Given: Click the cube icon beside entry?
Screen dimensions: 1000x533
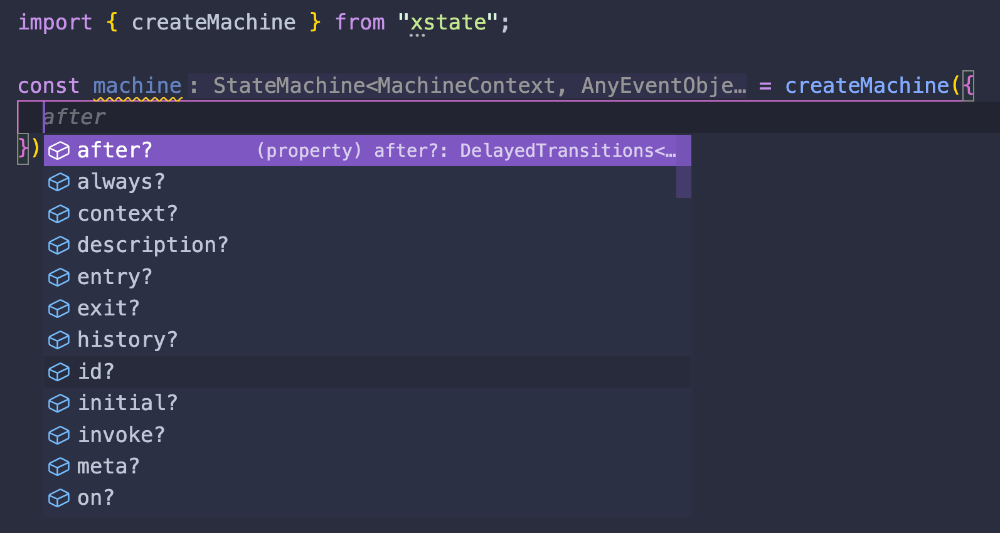Looking at the screenshot, I should (x=60, y=277).
